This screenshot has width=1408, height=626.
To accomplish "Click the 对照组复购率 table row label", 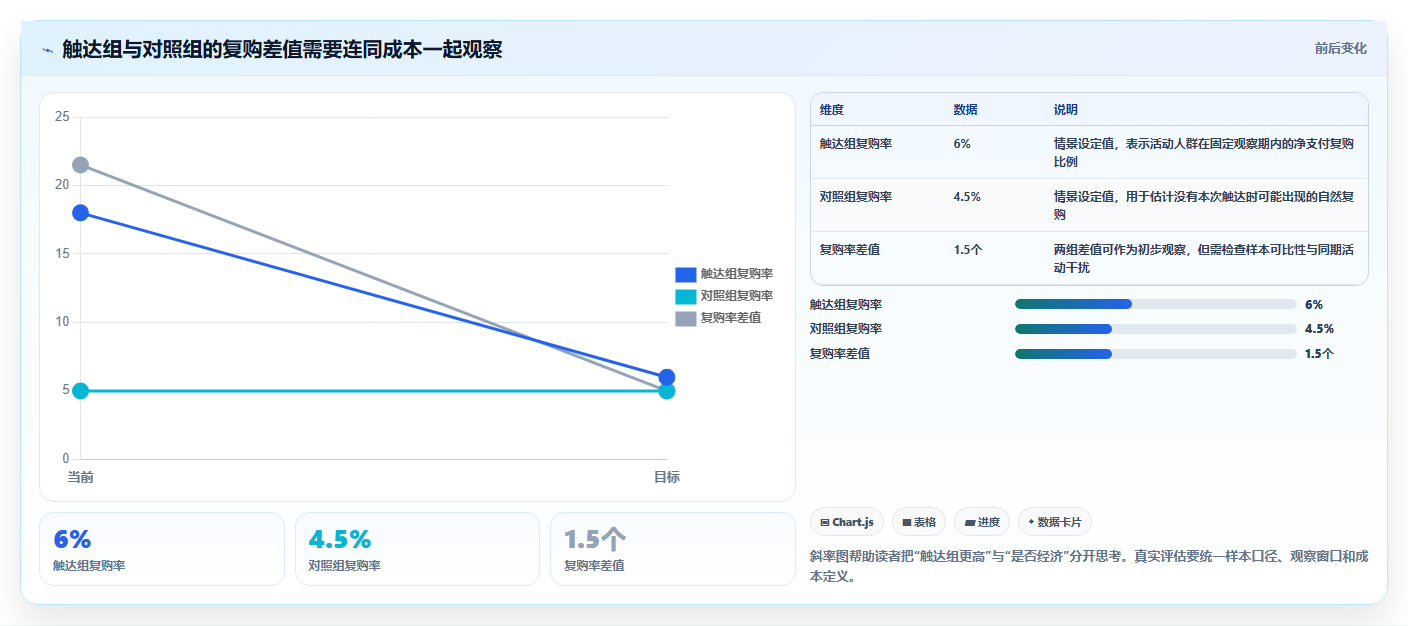I will click(x=856, y=197).
